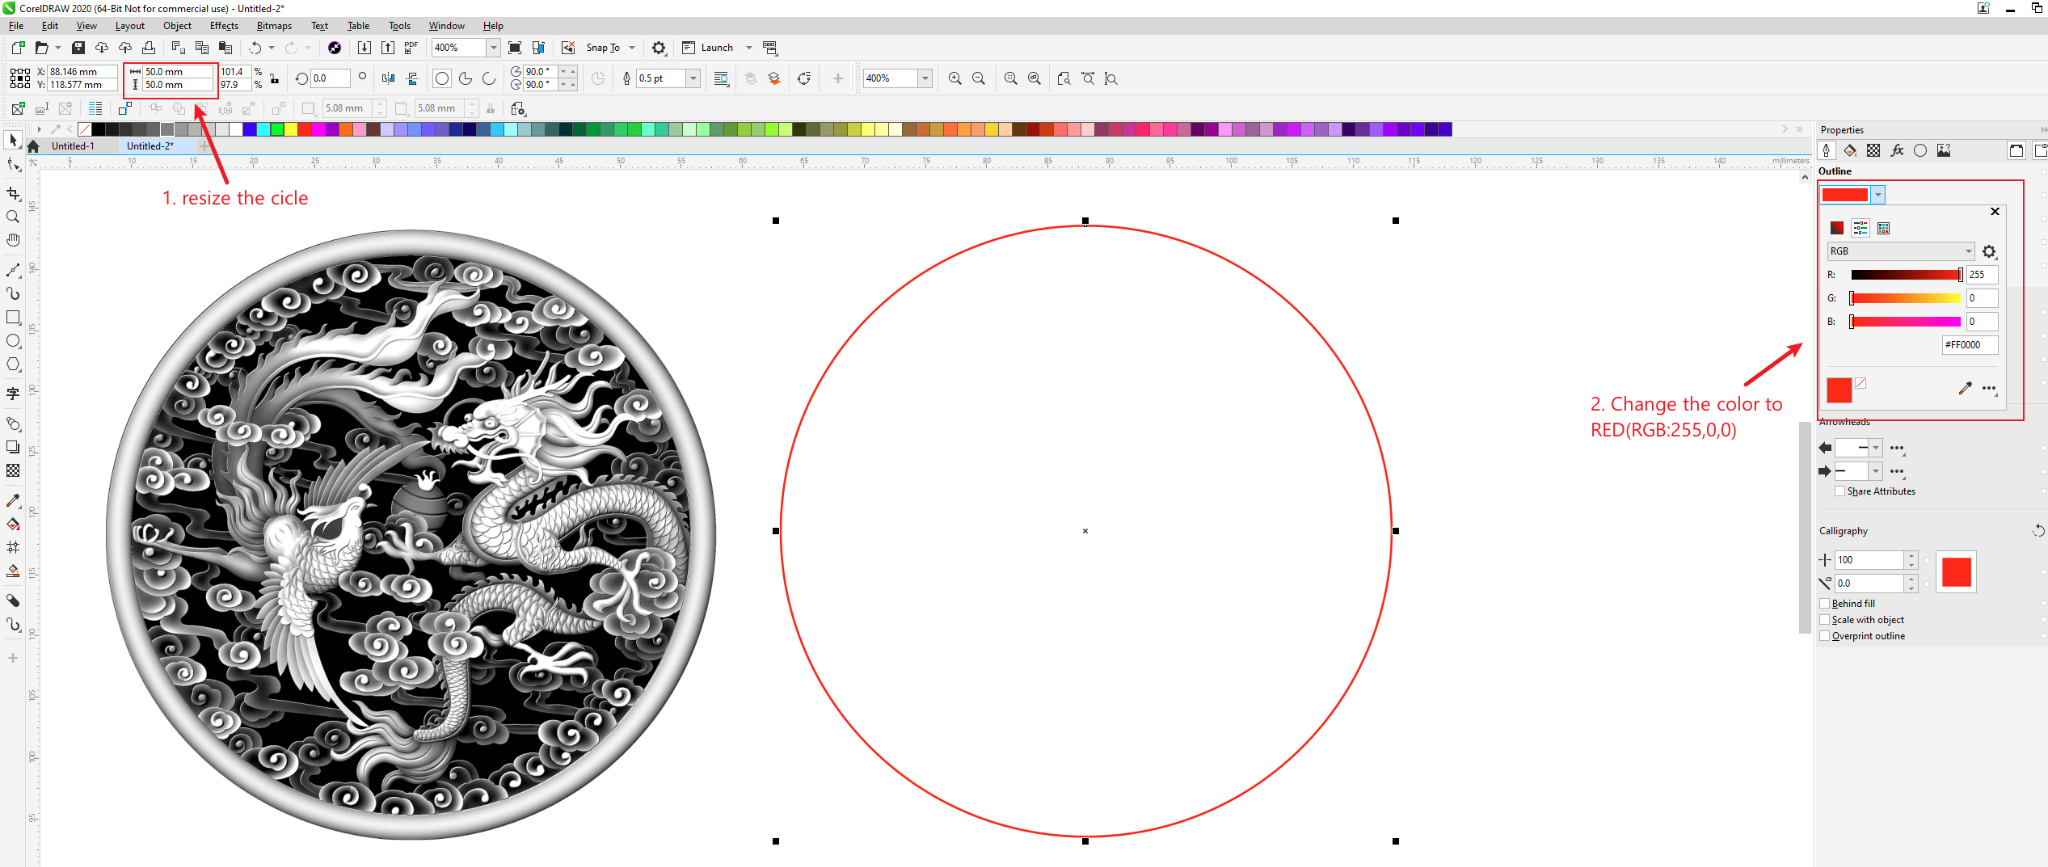This screenshot has width=2048, height=867.
Task: Open the RGB color model dropdown
Action: pyautogui.click(x=1900, y=251)
